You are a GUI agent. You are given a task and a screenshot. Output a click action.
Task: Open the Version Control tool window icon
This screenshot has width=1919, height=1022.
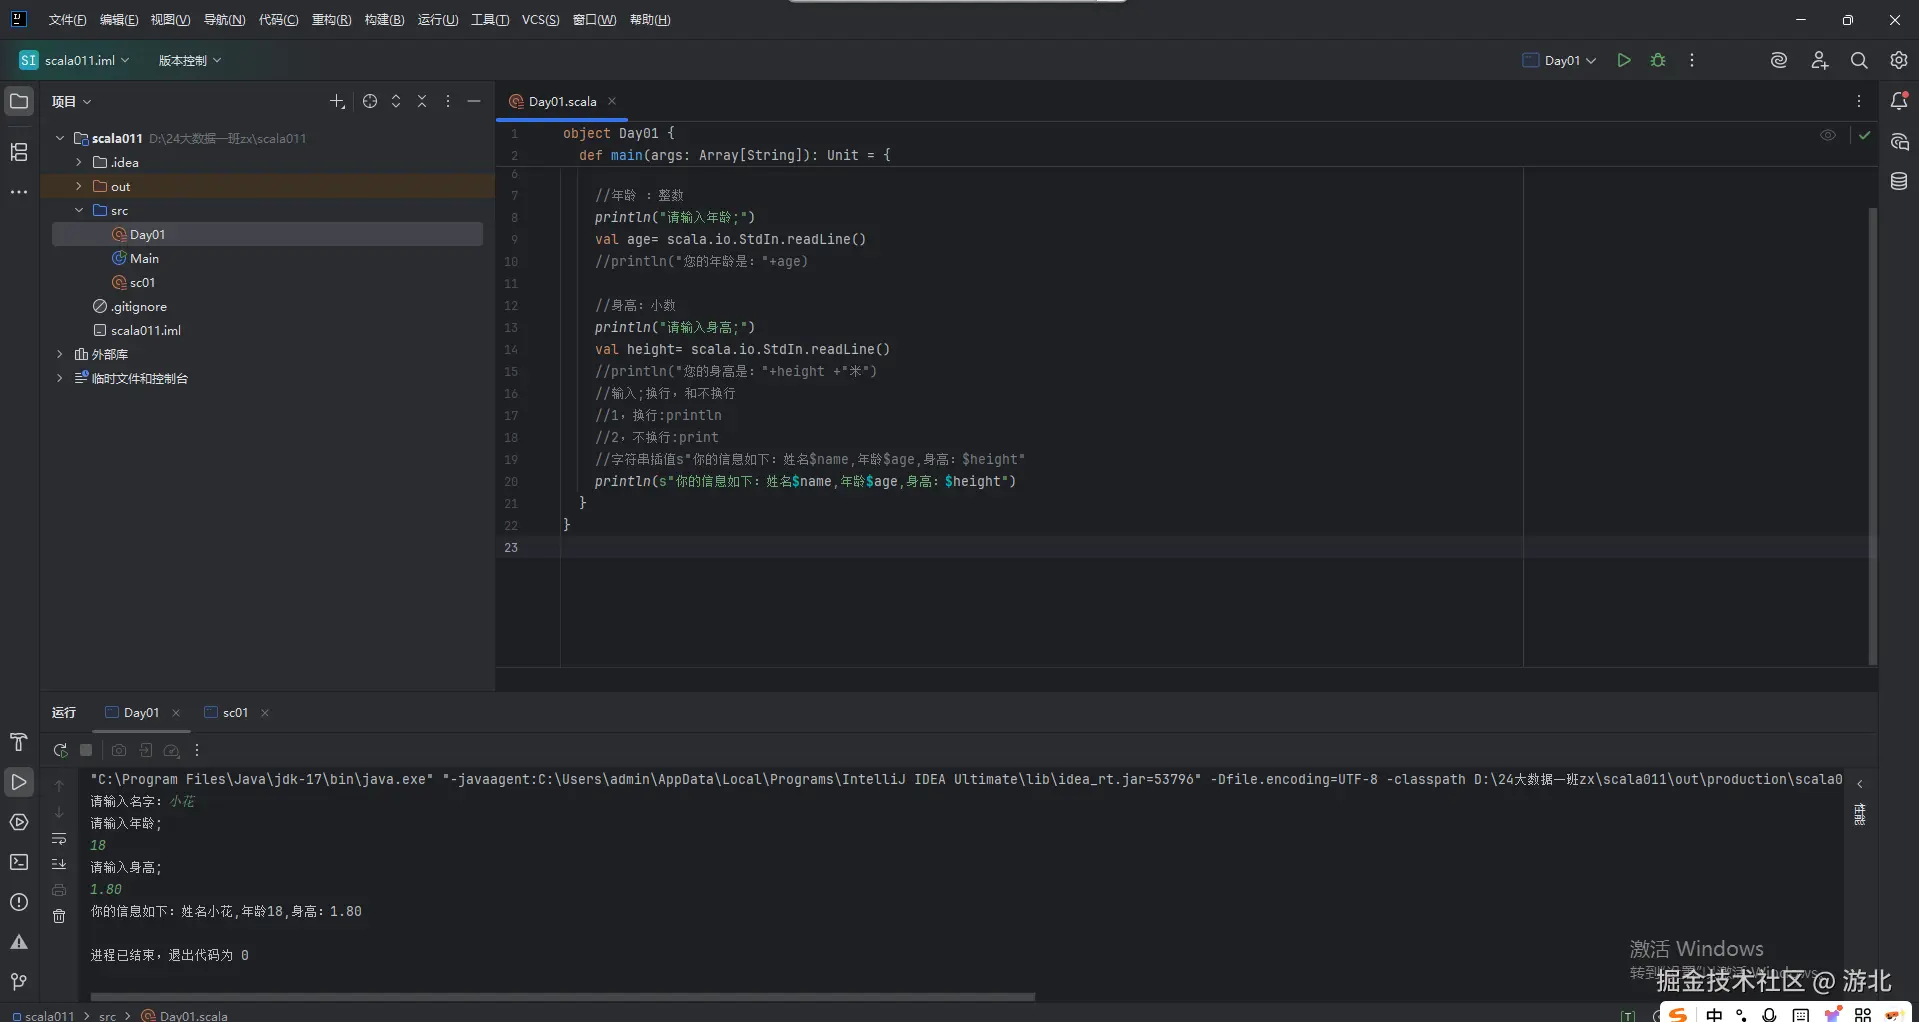click(x=18, y=981)
